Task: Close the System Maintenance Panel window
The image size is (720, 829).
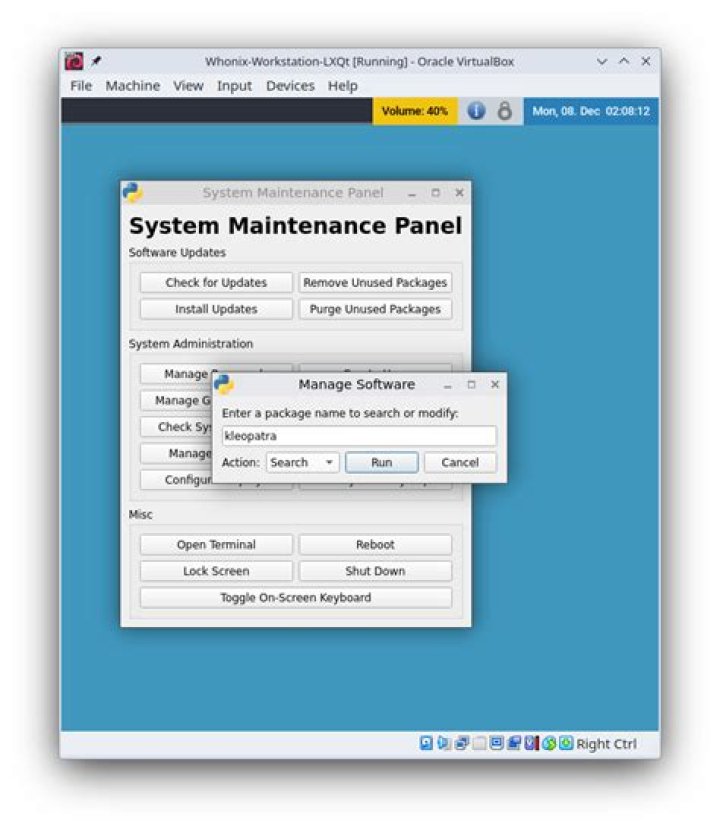Action: click(459, 193)
